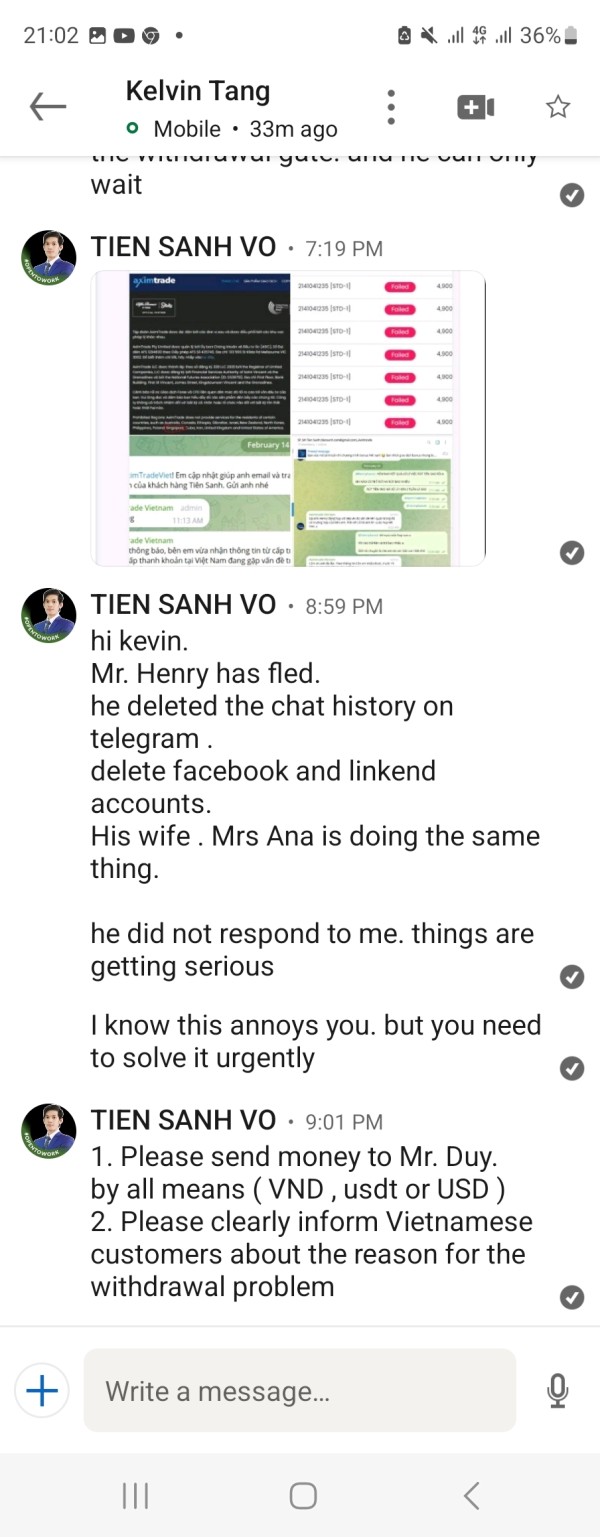Open the three-dot more options menu
The height and width of the screenshot is (1537, 600).
pyautogui.click(x=392, y=107)
